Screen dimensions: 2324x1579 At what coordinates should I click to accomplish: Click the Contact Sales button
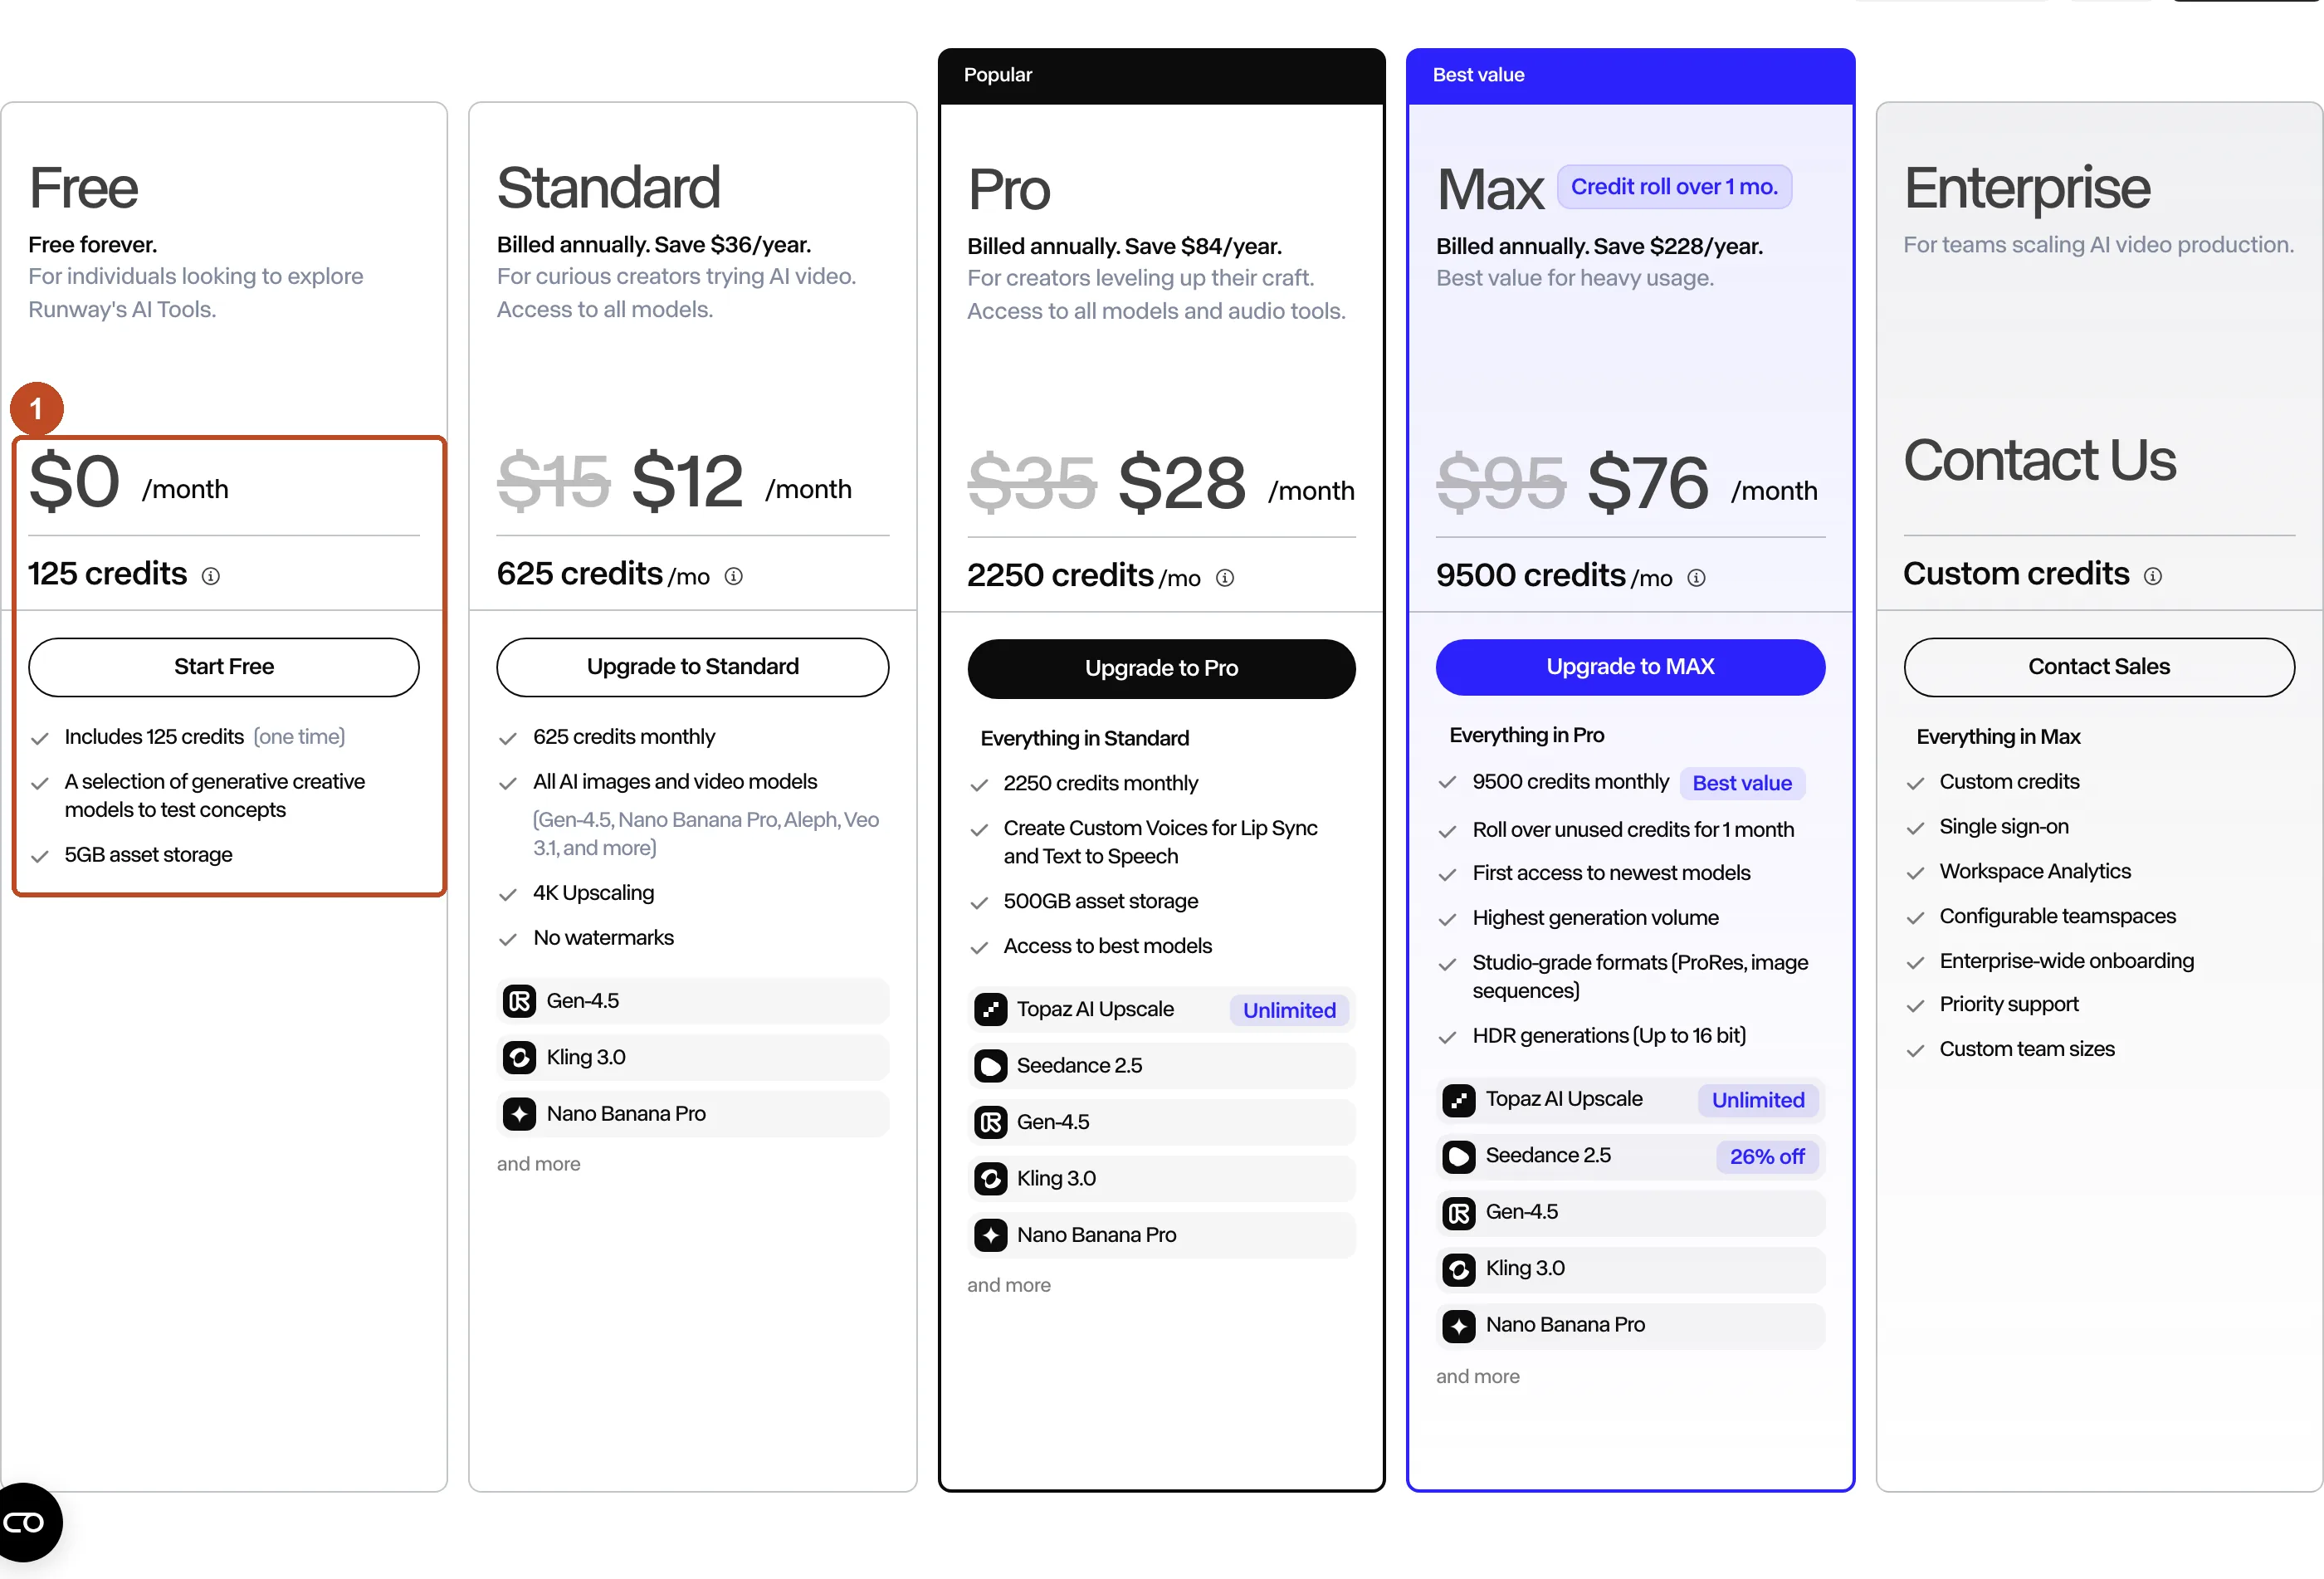[x=2099, y=667]
